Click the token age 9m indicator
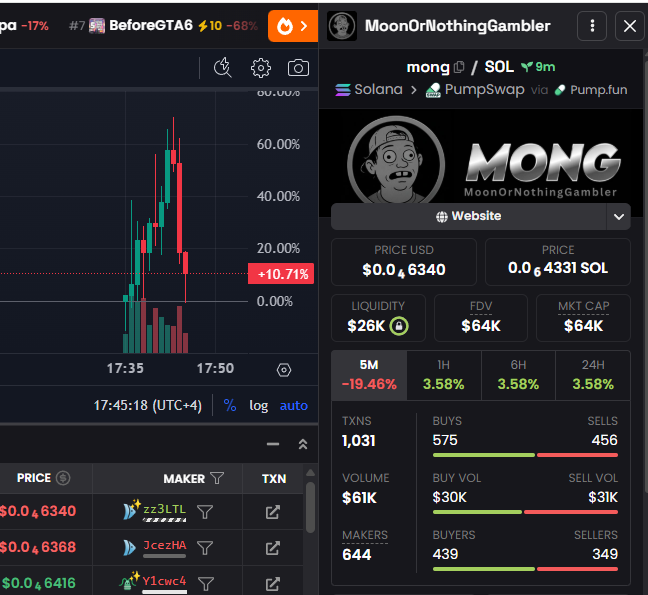Viewport: 648px width, 595px height. pos(538,67)
